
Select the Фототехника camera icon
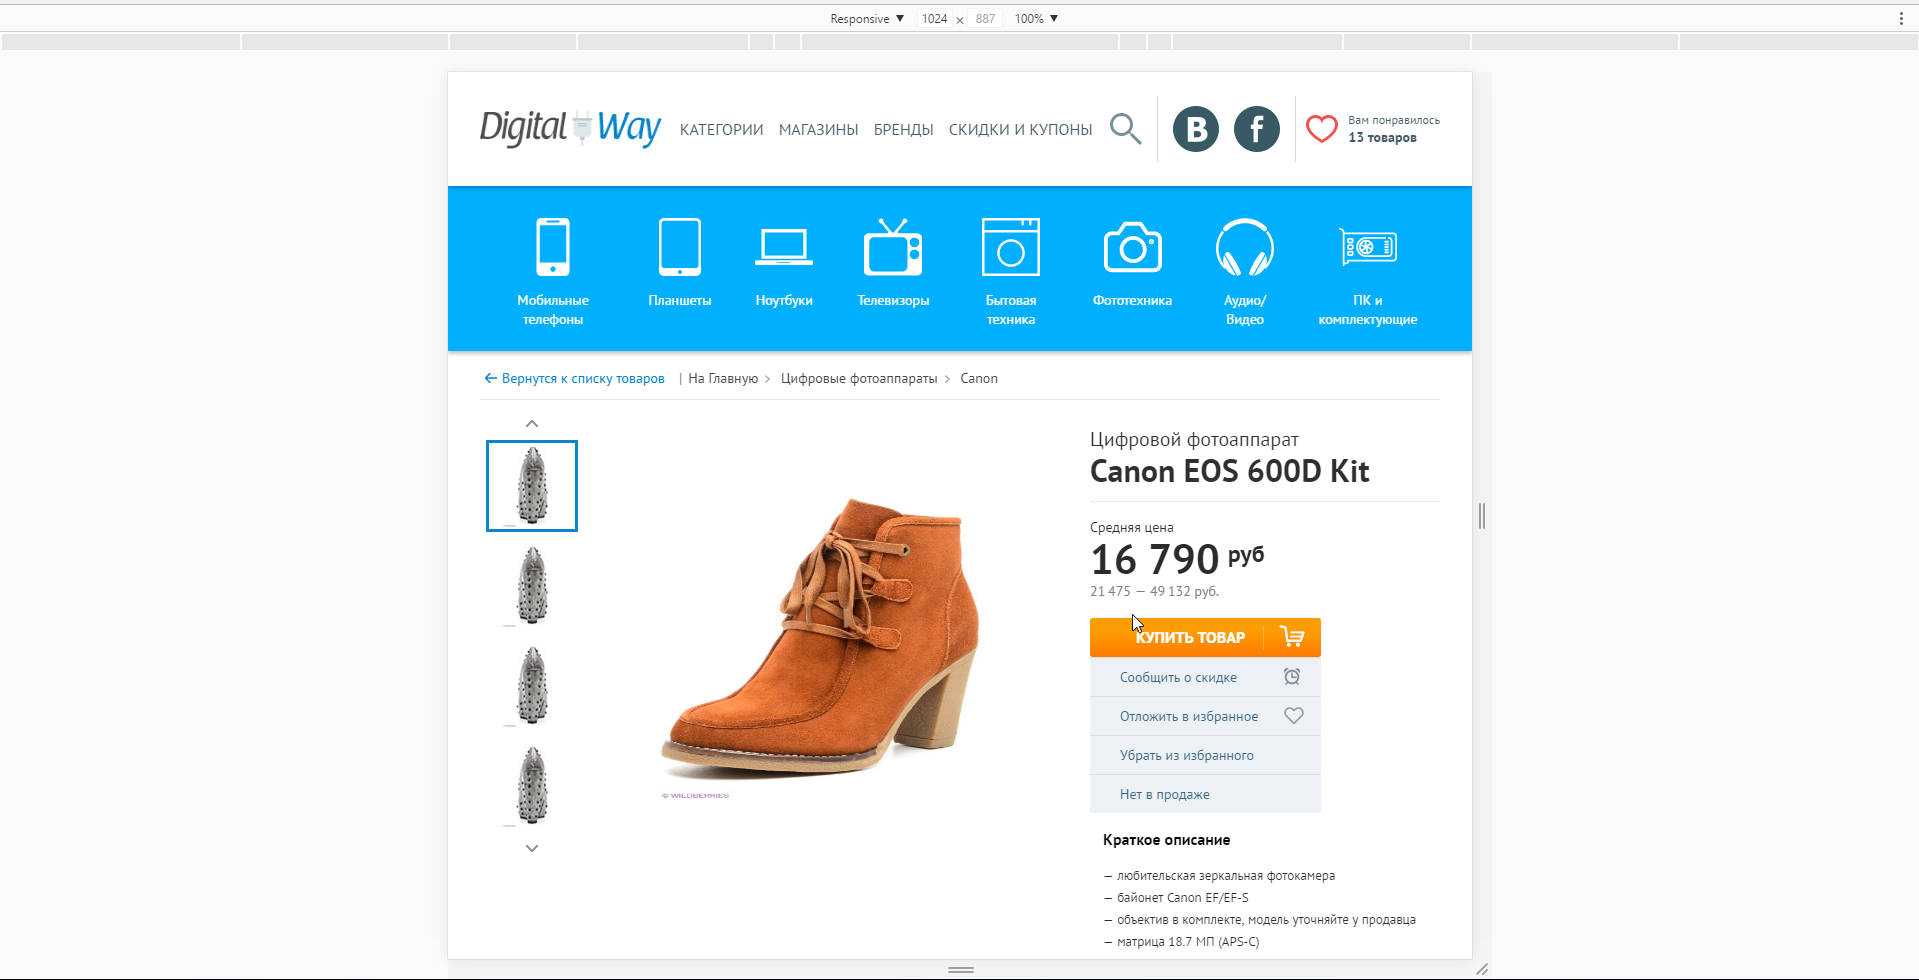(x=1132, y=247)
